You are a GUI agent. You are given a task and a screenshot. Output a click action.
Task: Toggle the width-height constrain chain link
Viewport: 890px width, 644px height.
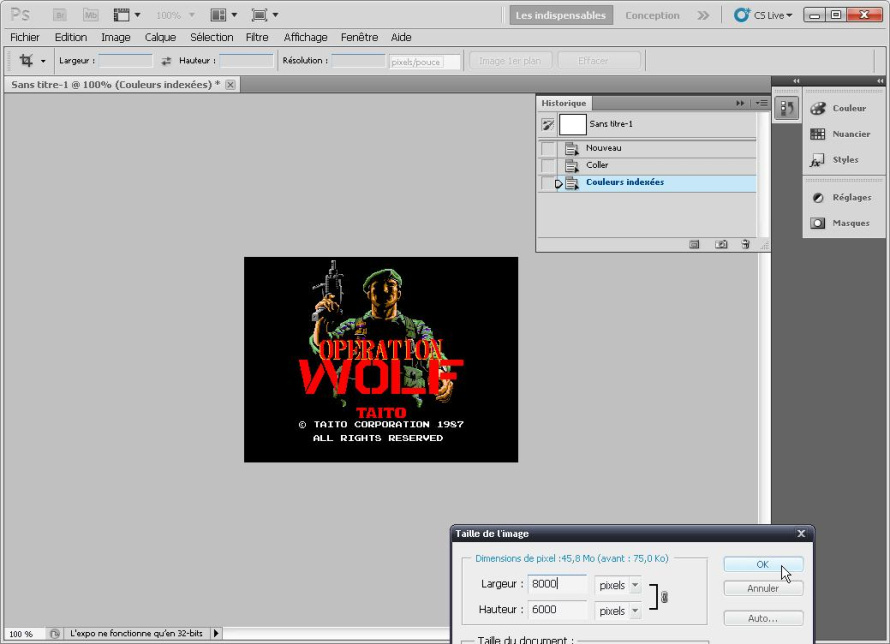tap(664, 597)
